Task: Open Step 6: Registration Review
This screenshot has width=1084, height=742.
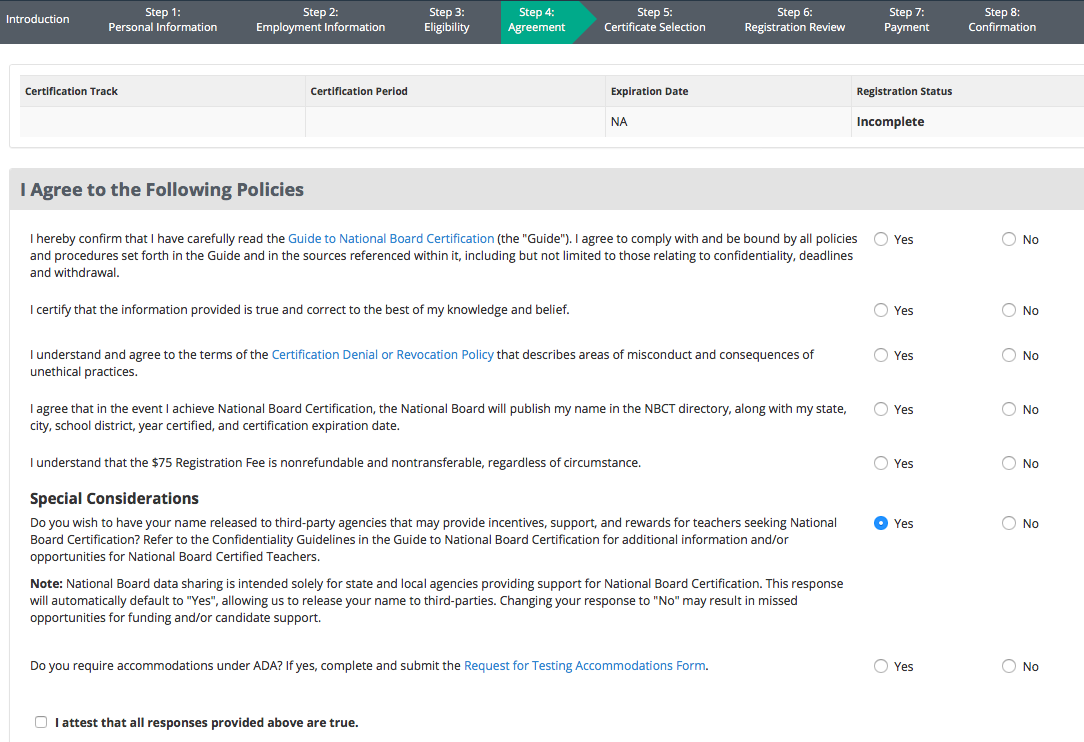Action: pos(794,20)
